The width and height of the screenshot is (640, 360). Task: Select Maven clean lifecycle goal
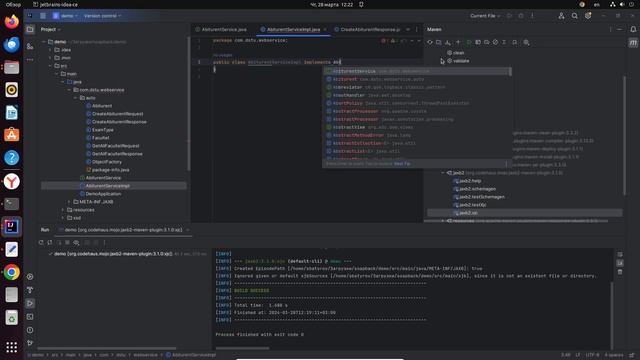pyautogui.click(x=456, y=53)
